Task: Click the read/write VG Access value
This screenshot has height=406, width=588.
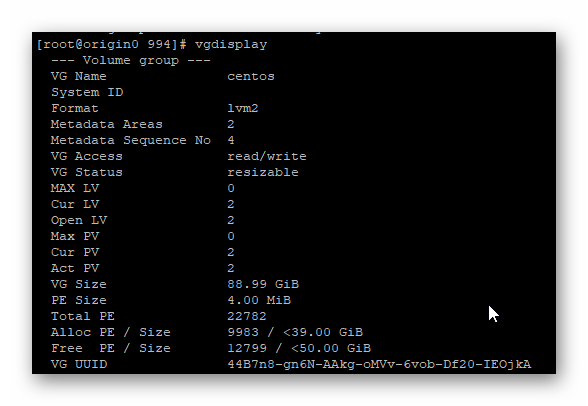Action: pos(267,156)
